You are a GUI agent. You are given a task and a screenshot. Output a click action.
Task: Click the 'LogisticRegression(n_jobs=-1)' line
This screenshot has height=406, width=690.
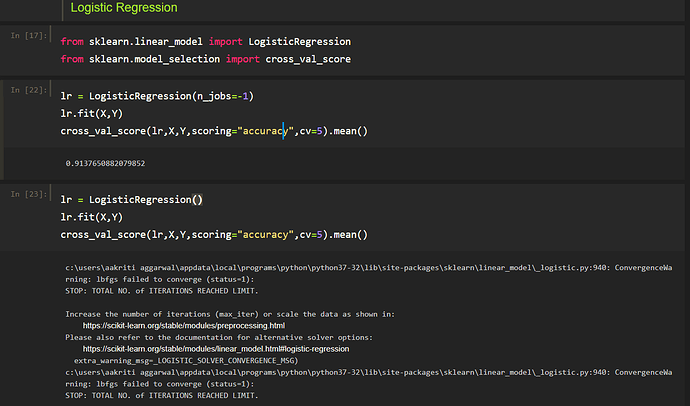click(157, 96)
